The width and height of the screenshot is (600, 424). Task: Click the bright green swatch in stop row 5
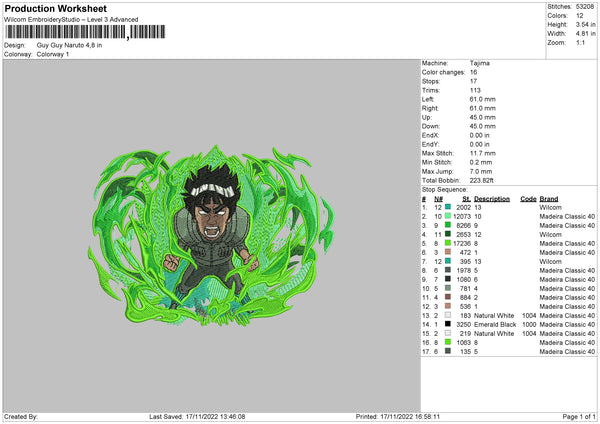pos(448,243)
